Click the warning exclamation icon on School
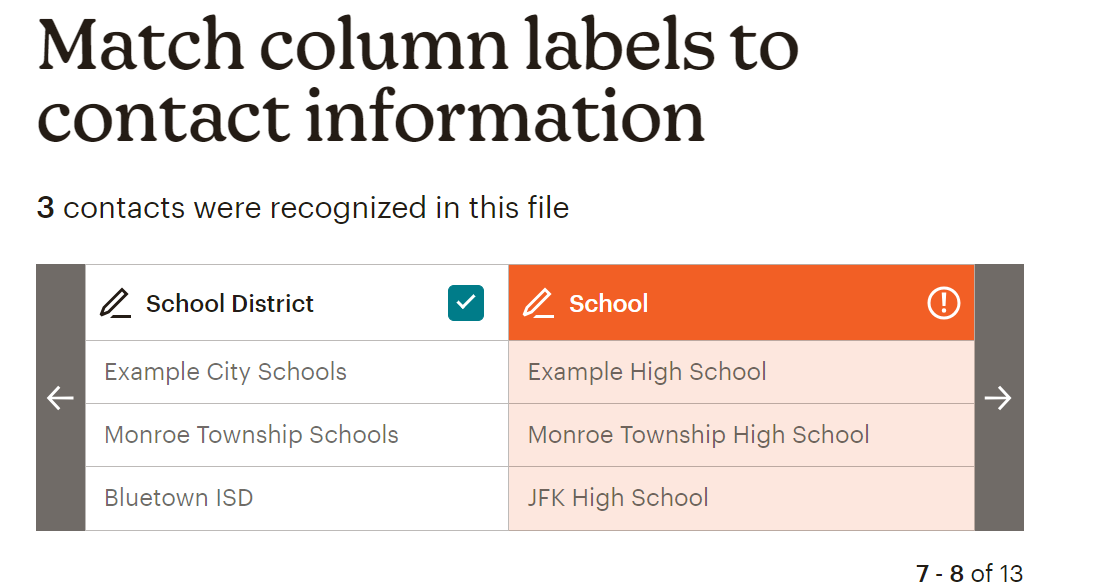Image resolution: width=1097 pixels, height=588 pixels. (943, 303)
